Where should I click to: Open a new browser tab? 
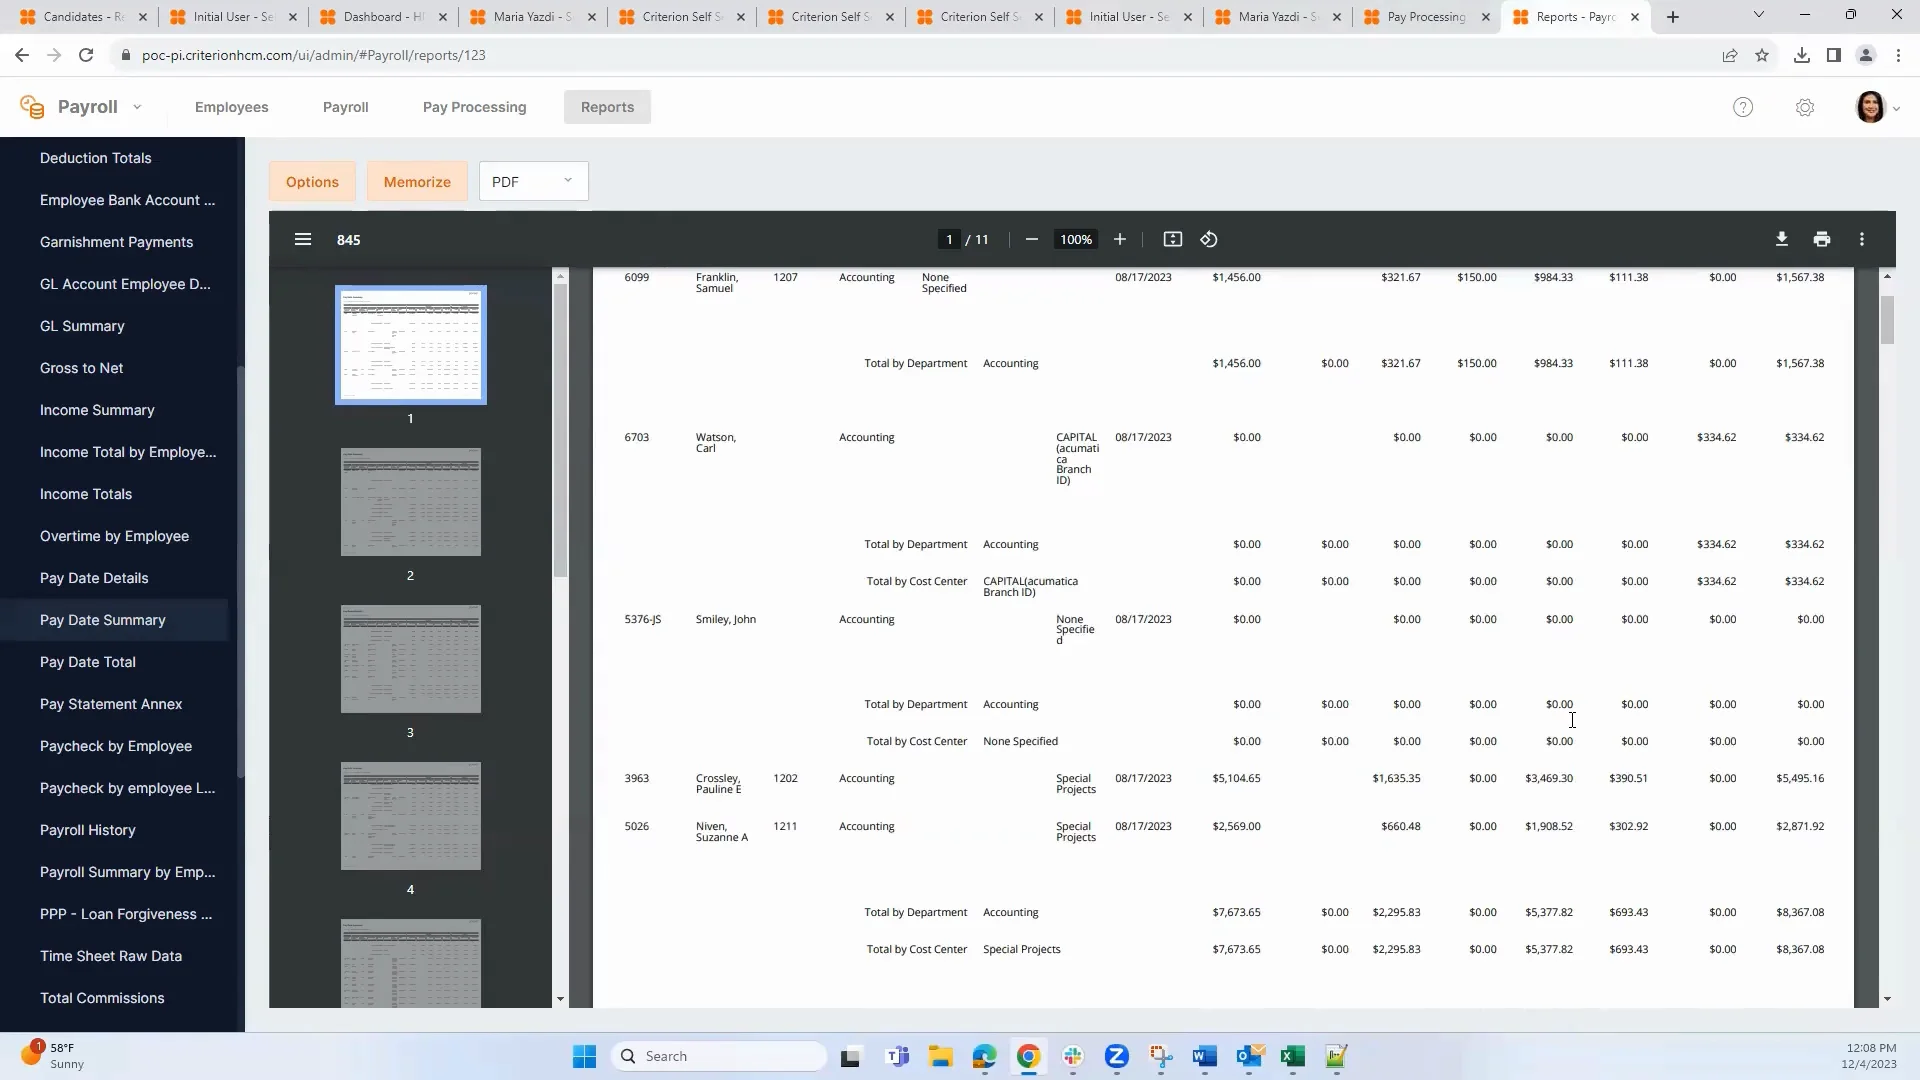(x=1673, y=17)
